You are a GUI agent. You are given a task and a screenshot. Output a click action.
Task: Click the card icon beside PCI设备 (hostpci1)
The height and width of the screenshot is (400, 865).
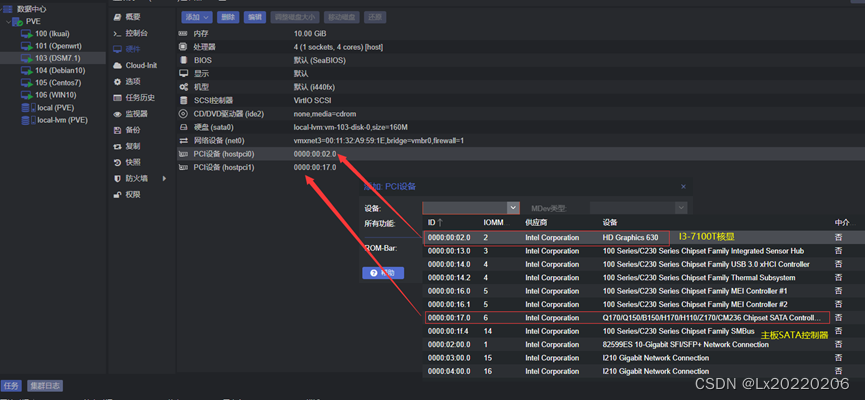(x=183, y=167)
